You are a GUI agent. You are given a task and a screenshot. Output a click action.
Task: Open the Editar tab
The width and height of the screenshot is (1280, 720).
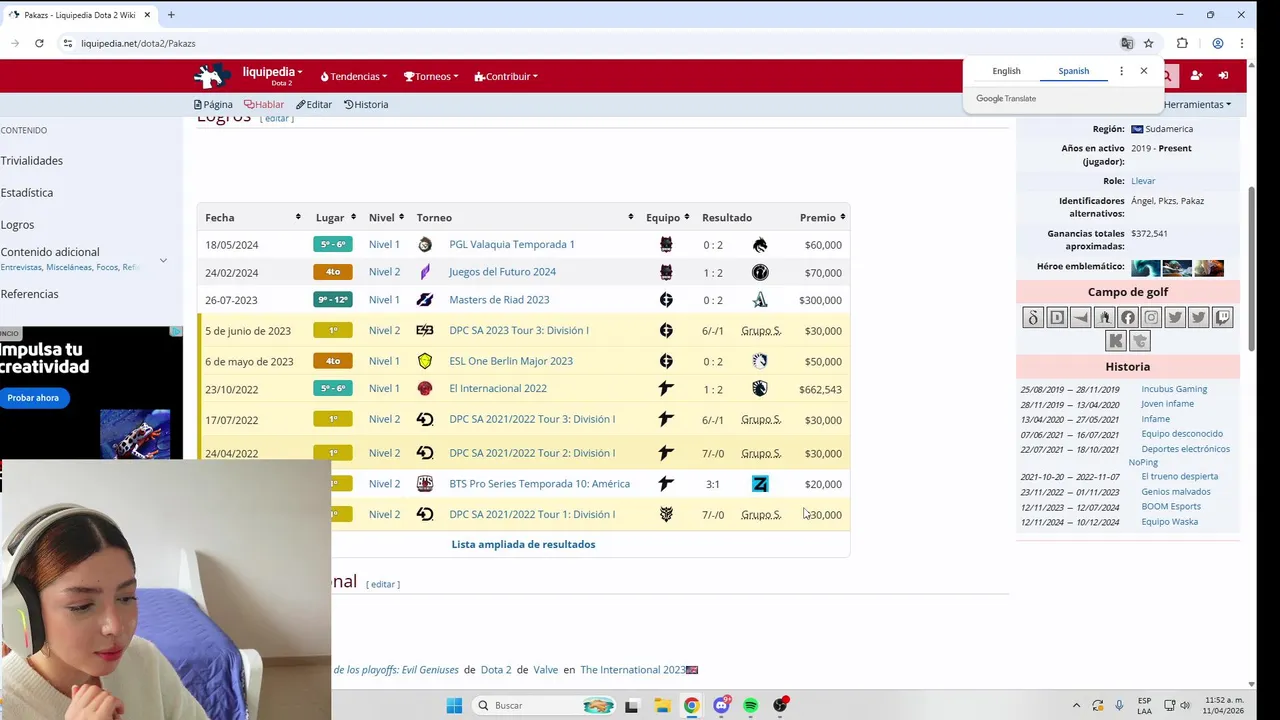tap(314, 104)
